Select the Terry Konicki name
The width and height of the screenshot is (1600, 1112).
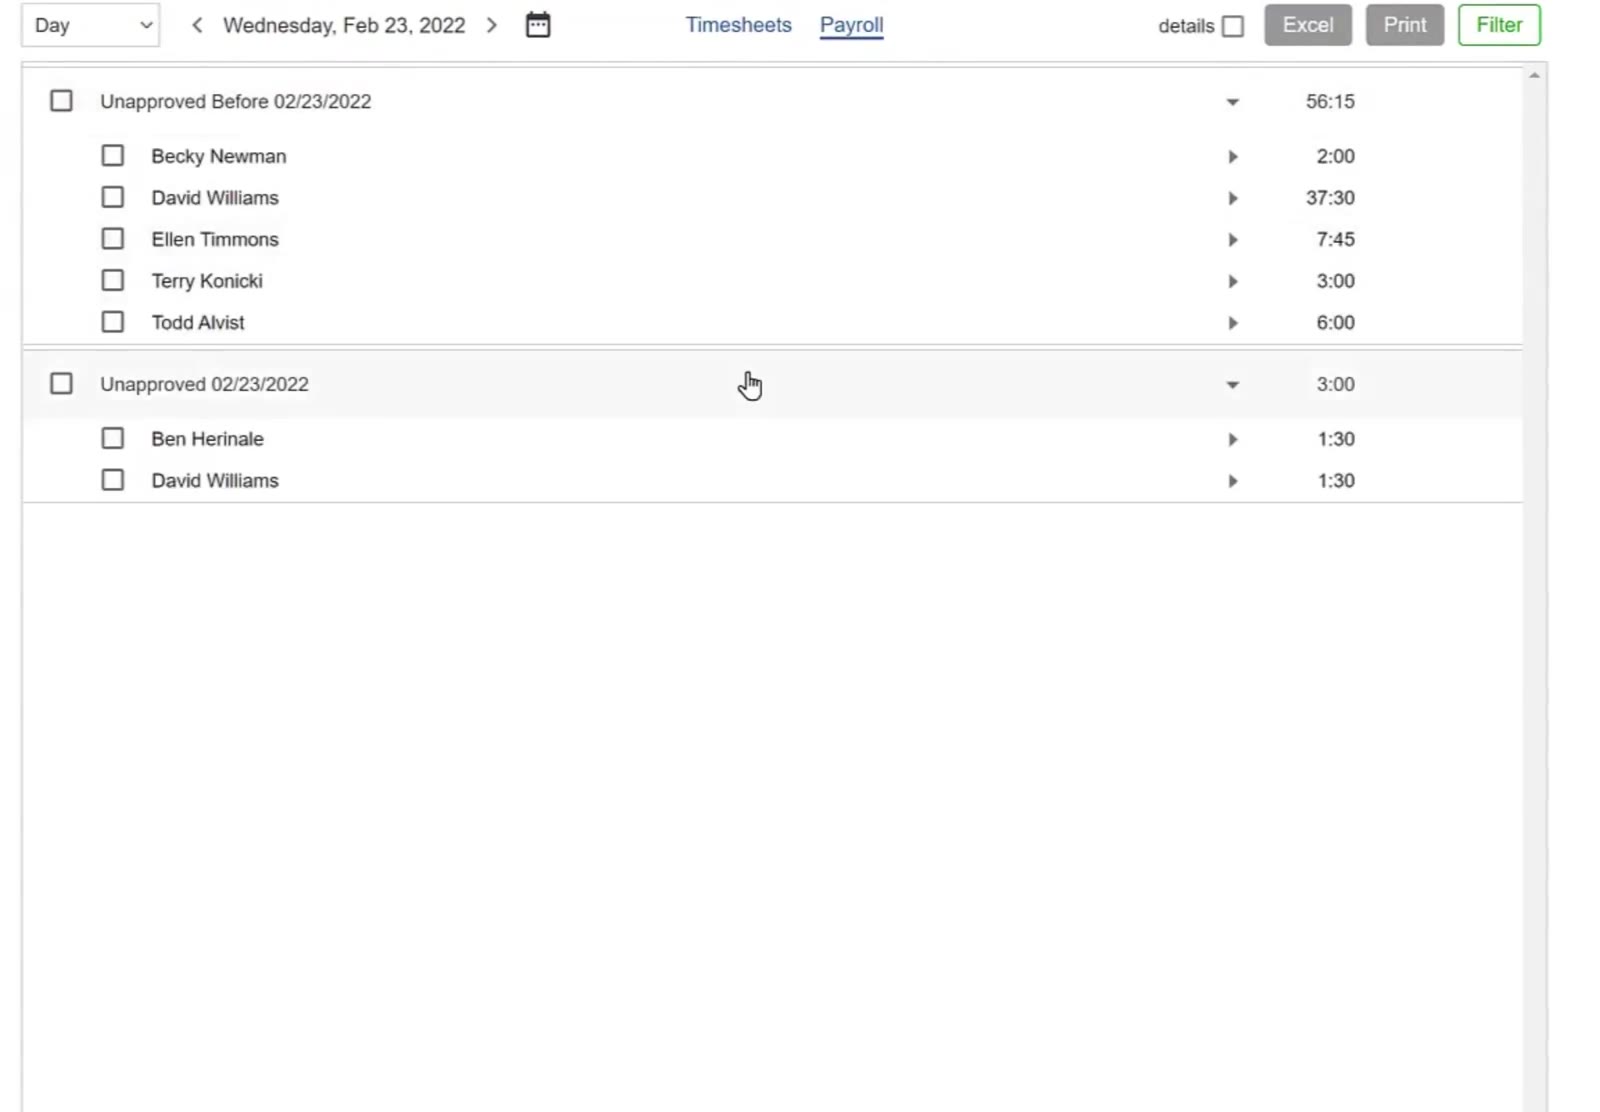pyautogui.click(x=207, y=281)
